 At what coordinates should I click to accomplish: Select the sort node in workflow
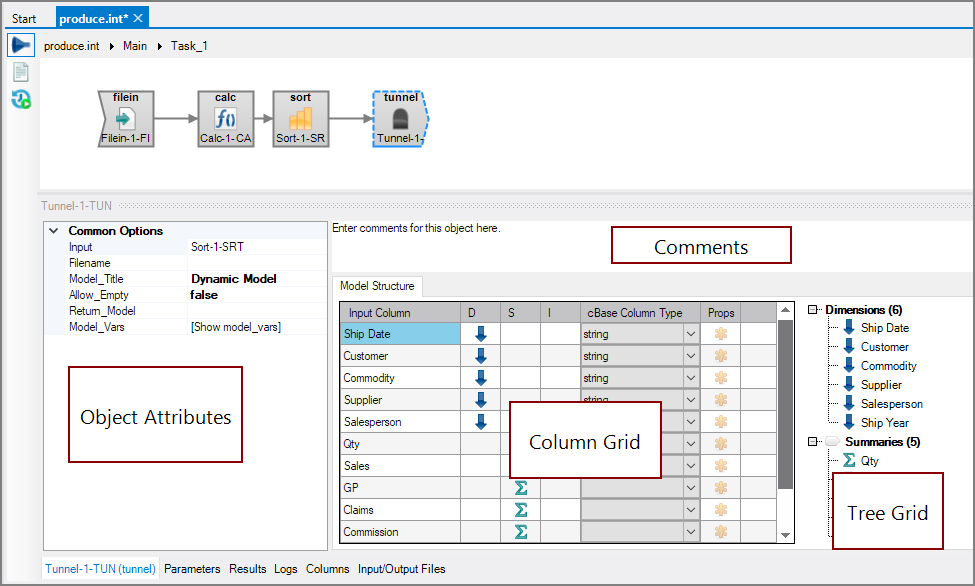[301, 119]
